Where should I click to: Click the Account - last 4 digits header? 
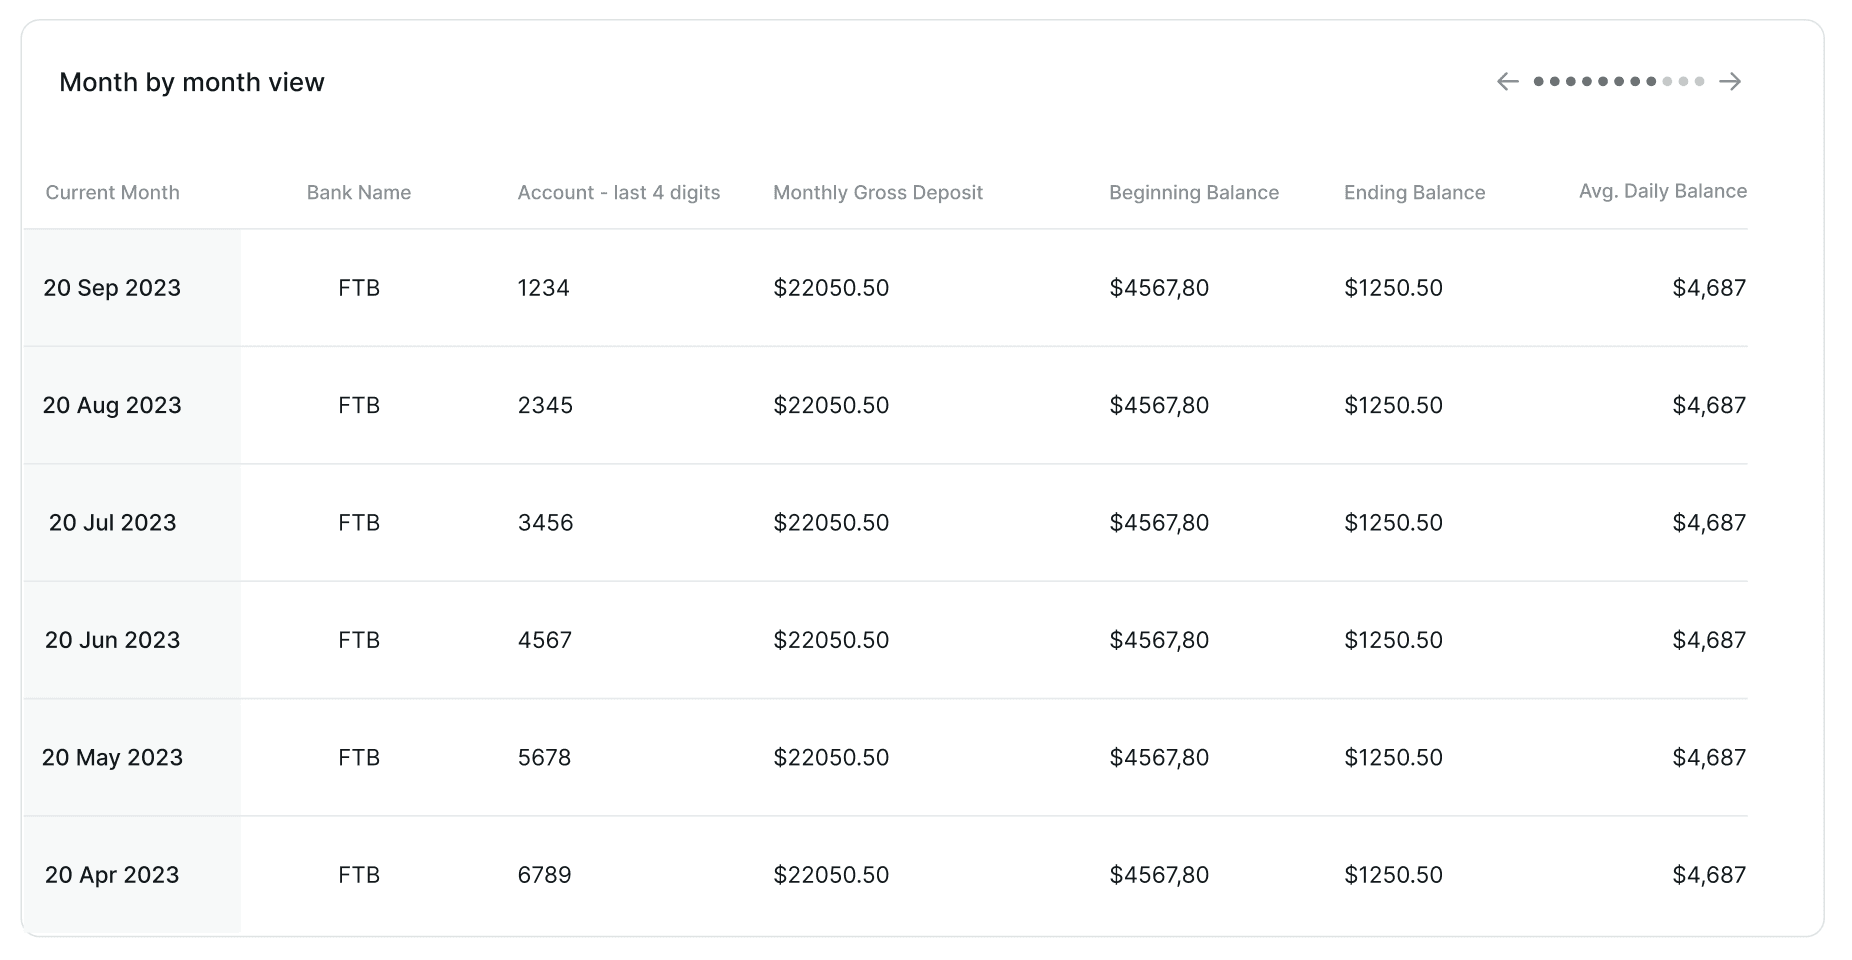tap(618, 193)
